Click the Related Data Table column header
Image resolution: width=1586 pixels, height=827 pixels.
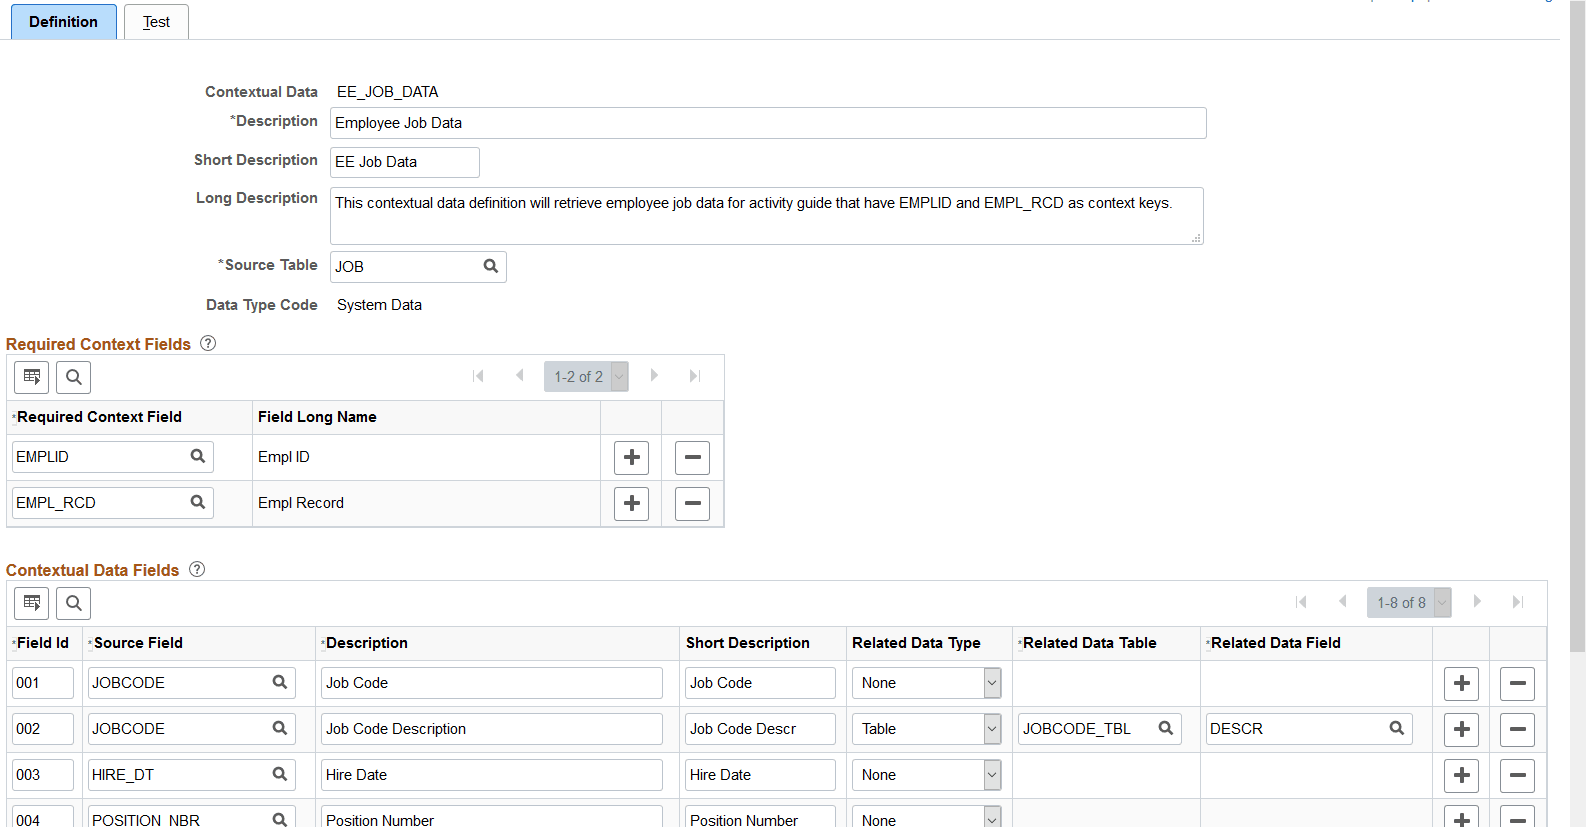(x=1089, y=643)
